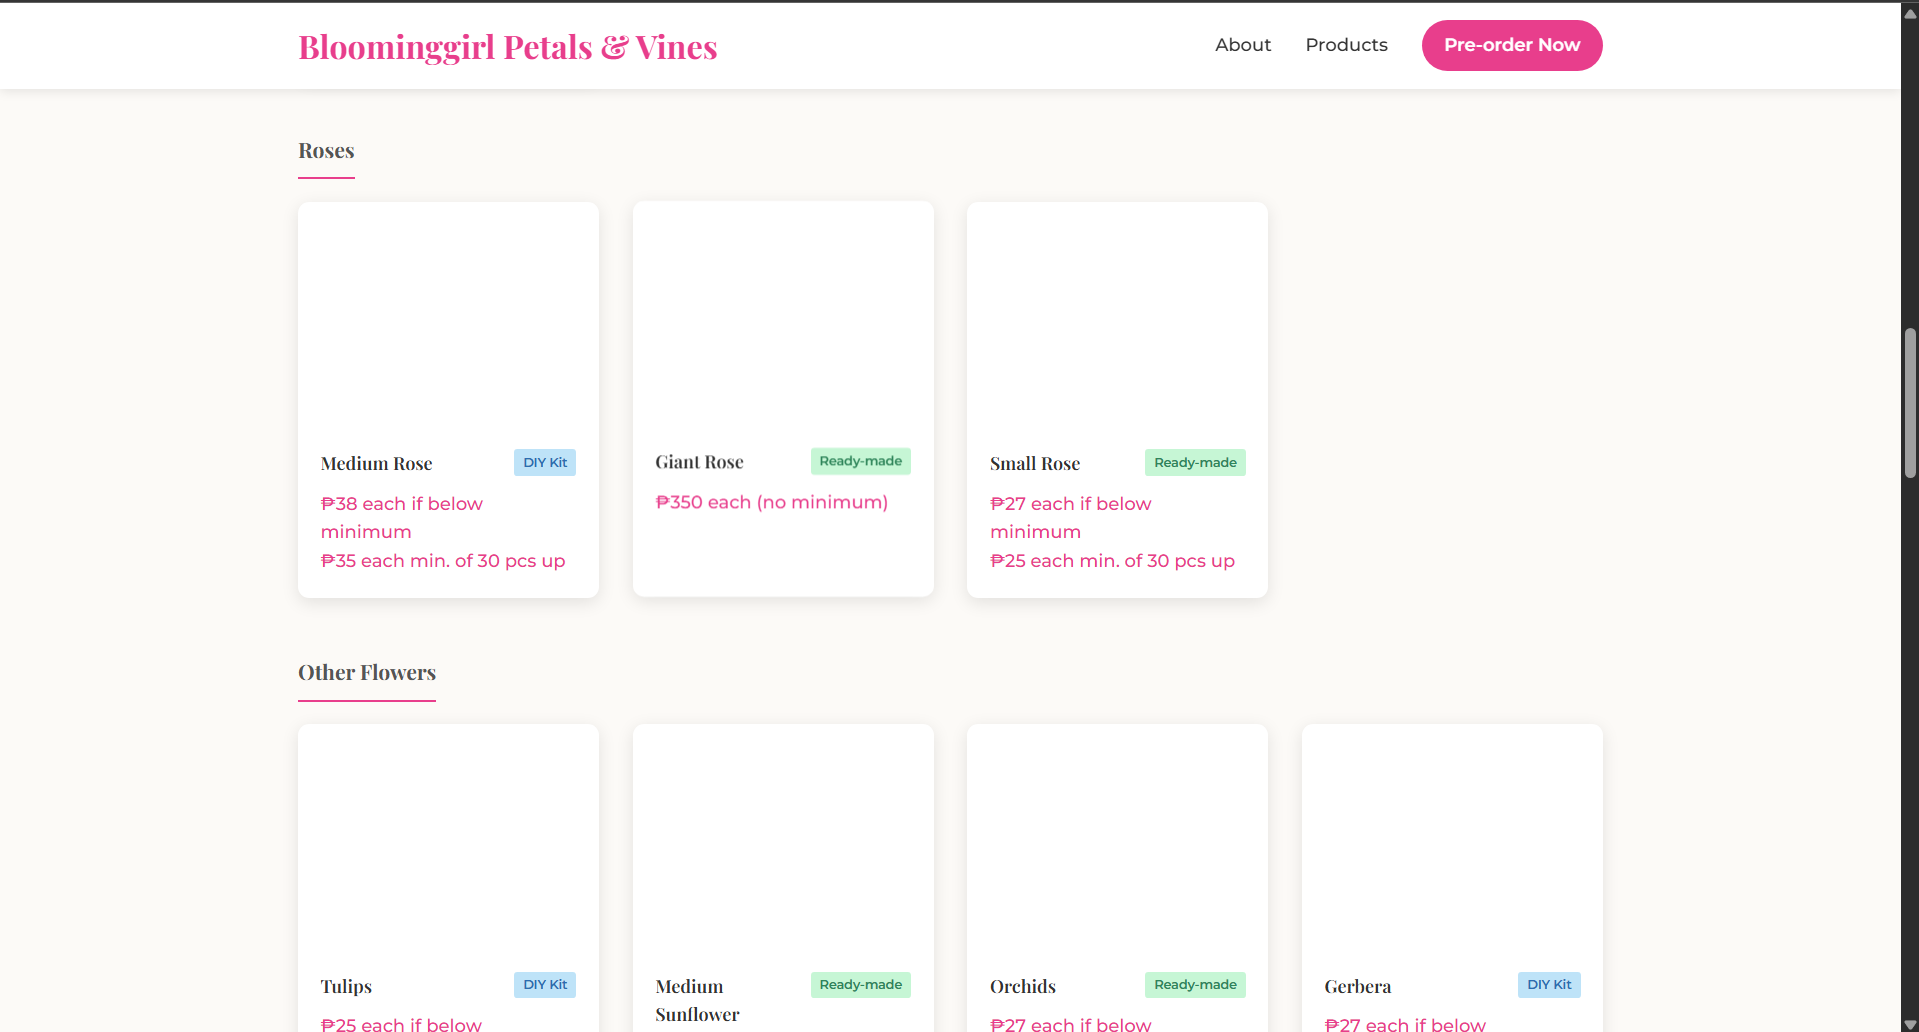Select the Medium Rose product title
This screenshot has width=1919, height=1032.
point(376,463)
